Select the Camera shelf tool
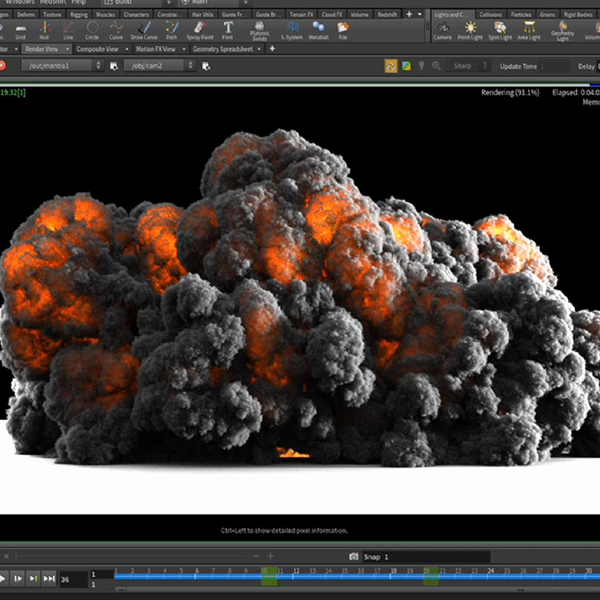 pos(442,30)
